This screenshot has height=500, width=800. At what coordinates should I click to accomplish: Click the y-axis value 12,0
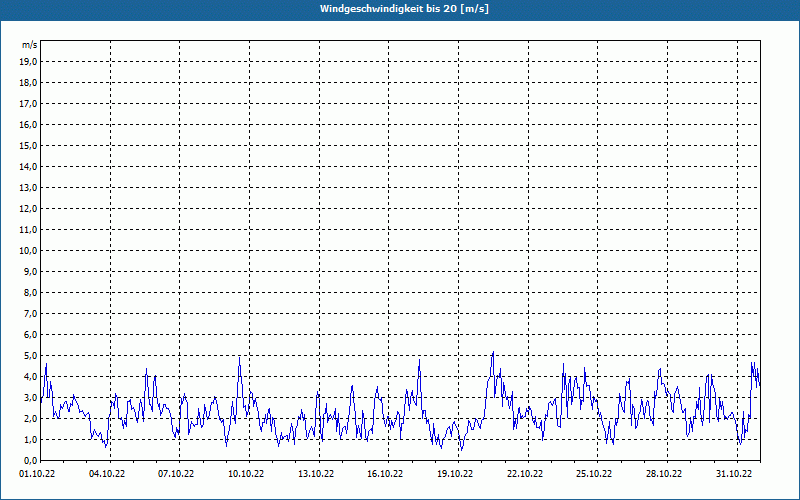pyautogui.click(x=28, y=208)
